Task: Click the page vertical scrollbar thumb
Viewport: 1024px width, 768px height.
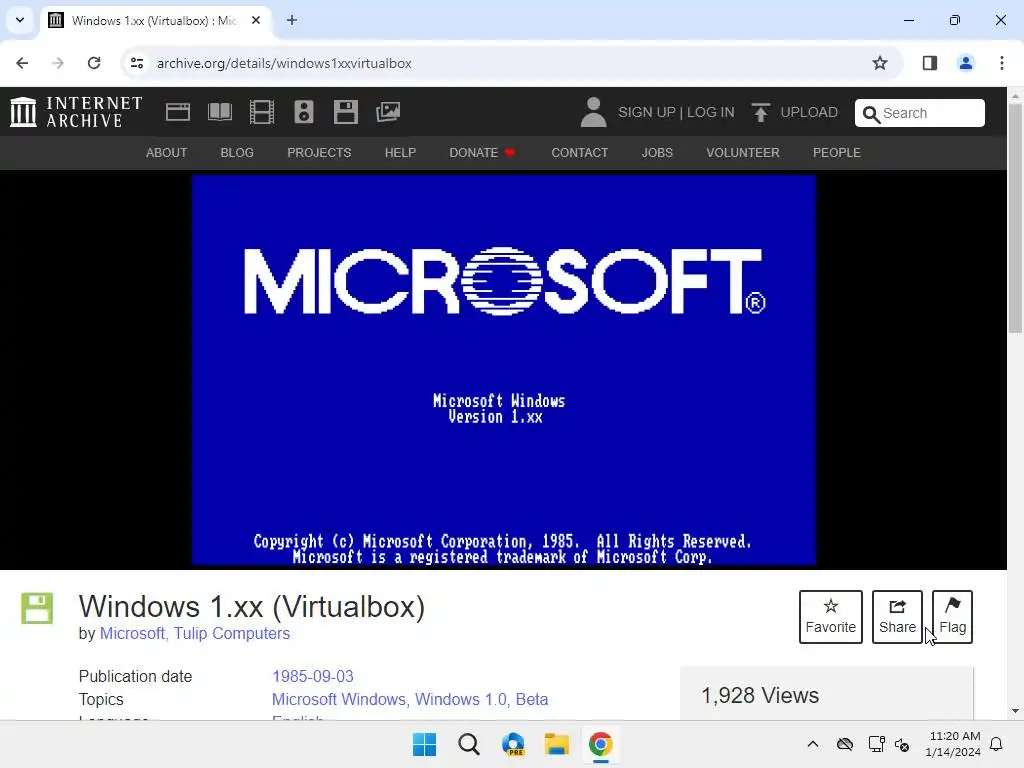Action: (x=1015, y=219)
